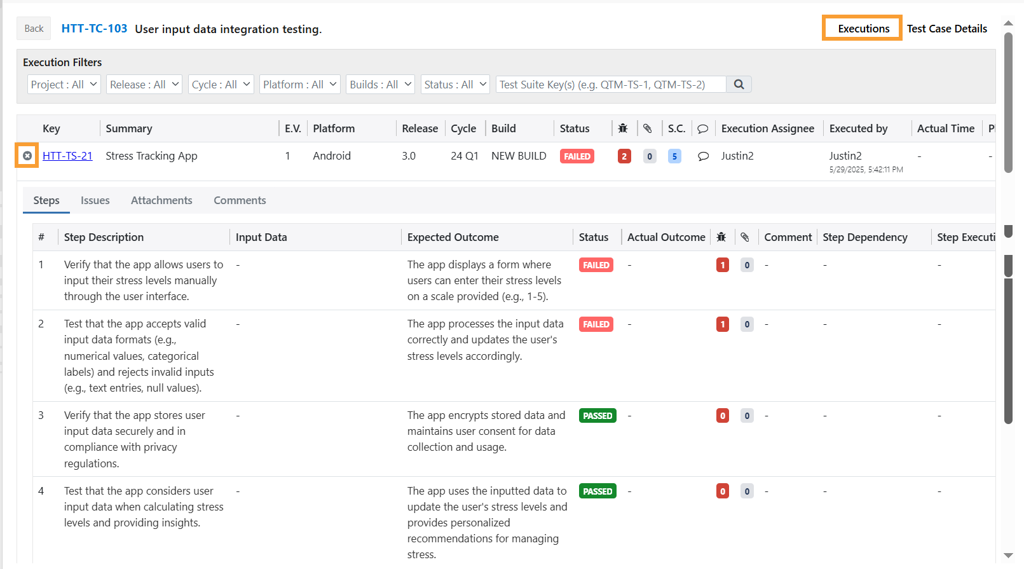
Task: Click the Back button
Action: [34, 29]
